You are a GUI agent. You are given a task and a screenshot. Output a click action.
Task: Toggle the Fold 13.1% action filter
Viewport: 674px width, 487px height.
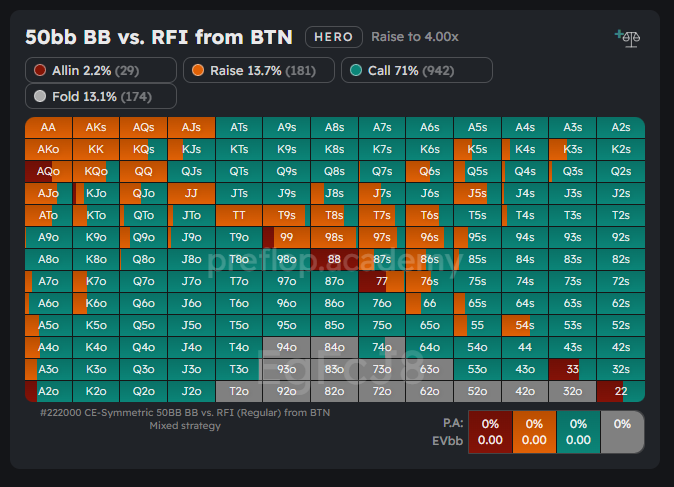[x=100, y=96]
